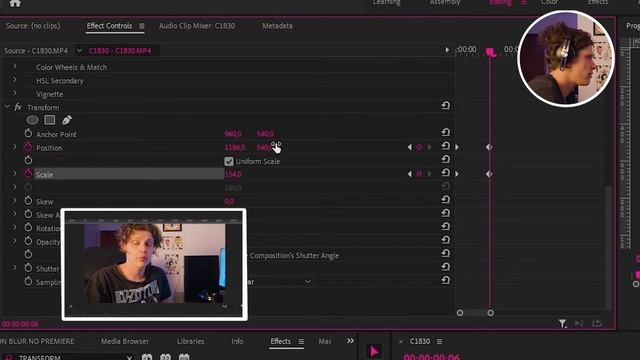Reset the Transform effect
This screenshot has height=360, width=640.
point(446,105)
